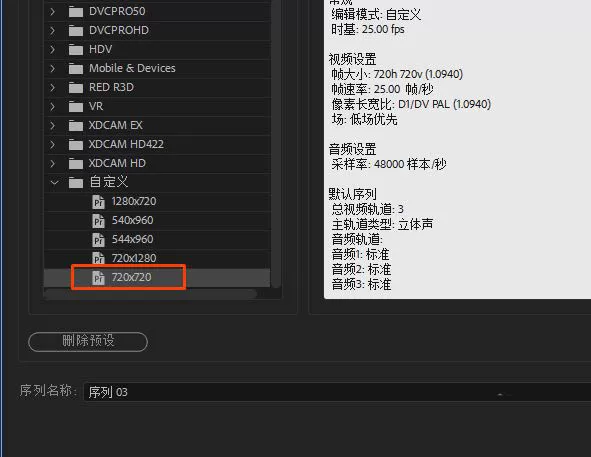Select the 720x1280 custom preset

134,258
